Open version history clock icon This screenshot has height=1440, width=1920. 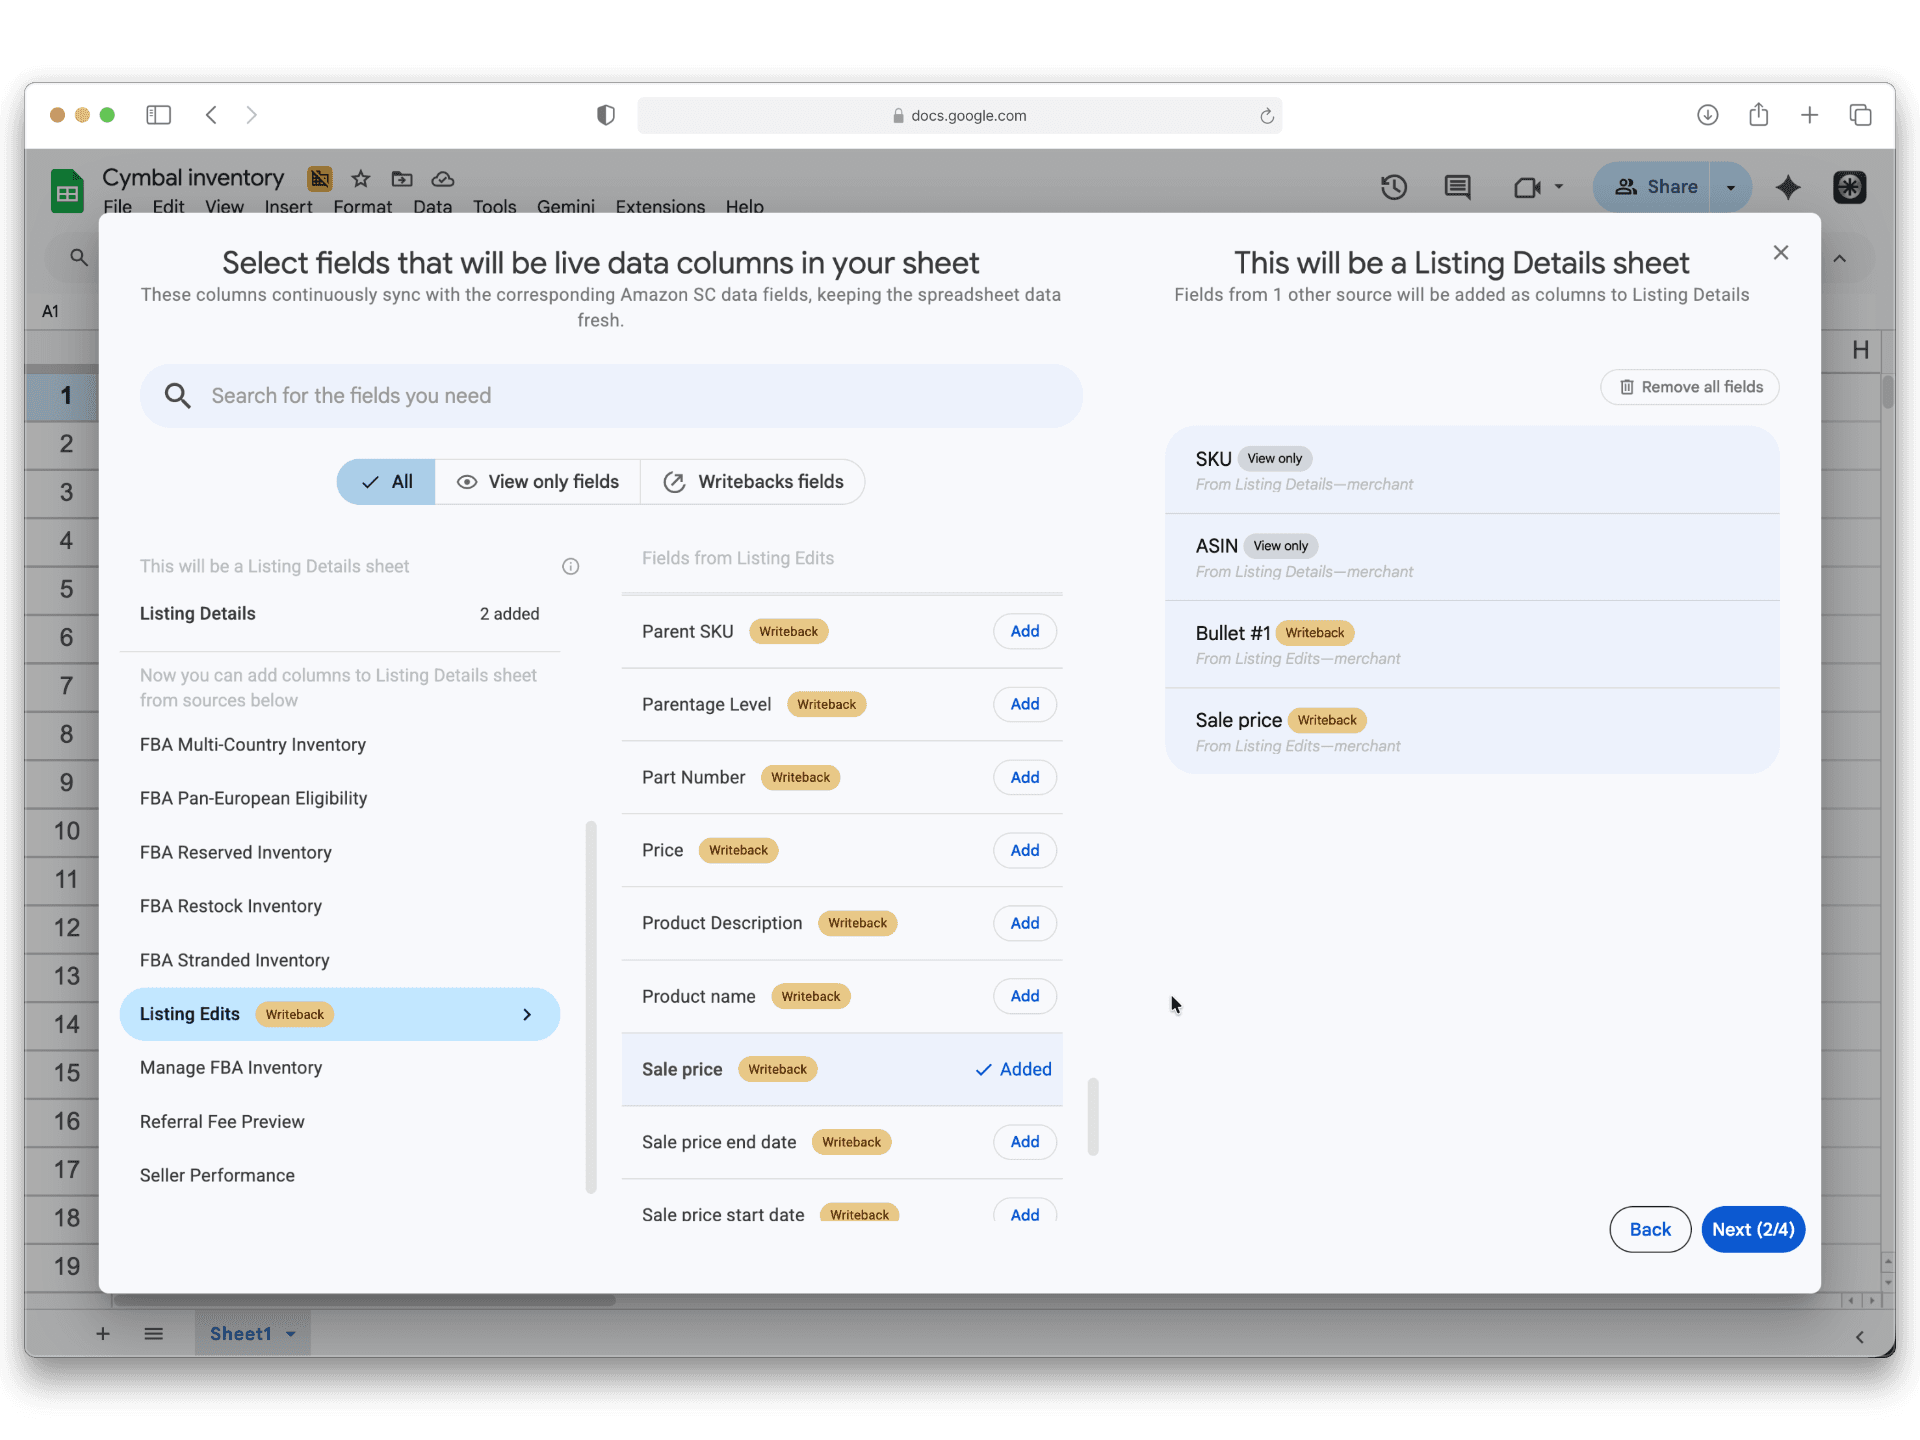point(1393,187)
